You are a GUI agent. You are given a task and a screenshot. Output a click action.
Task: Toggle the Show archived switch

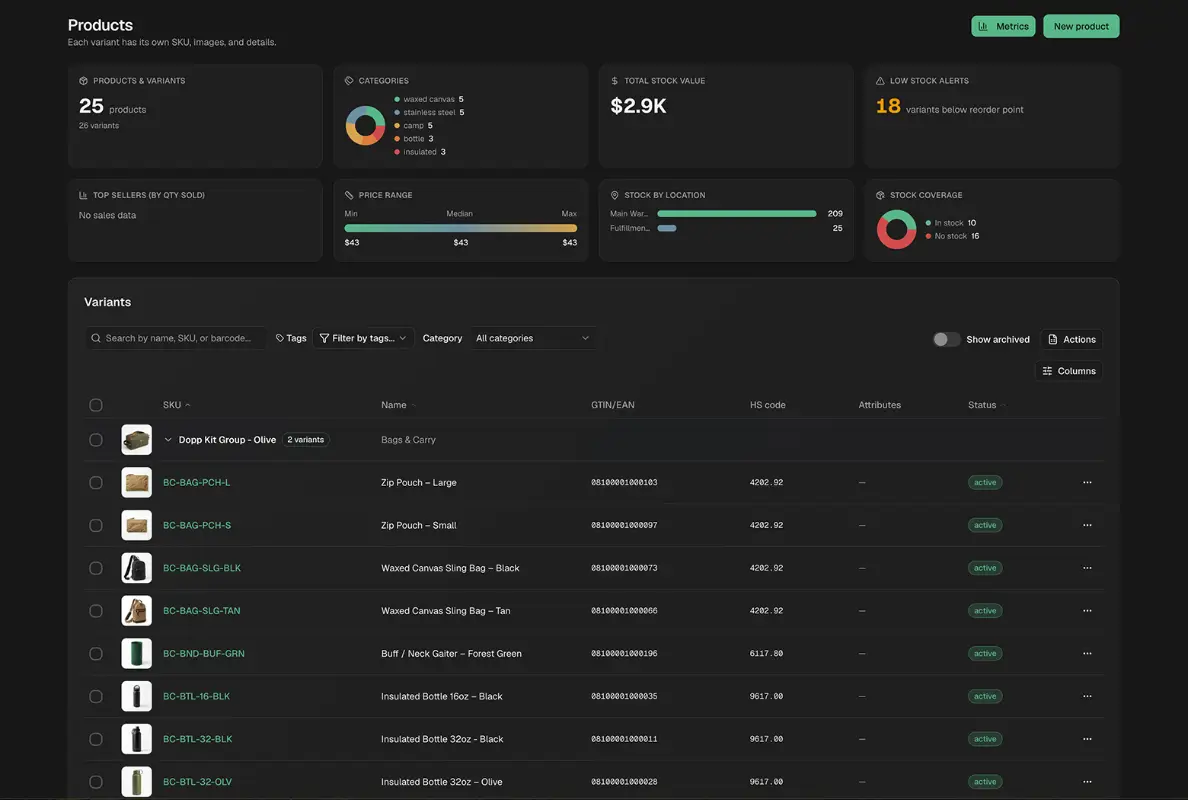tap(946, 339)
